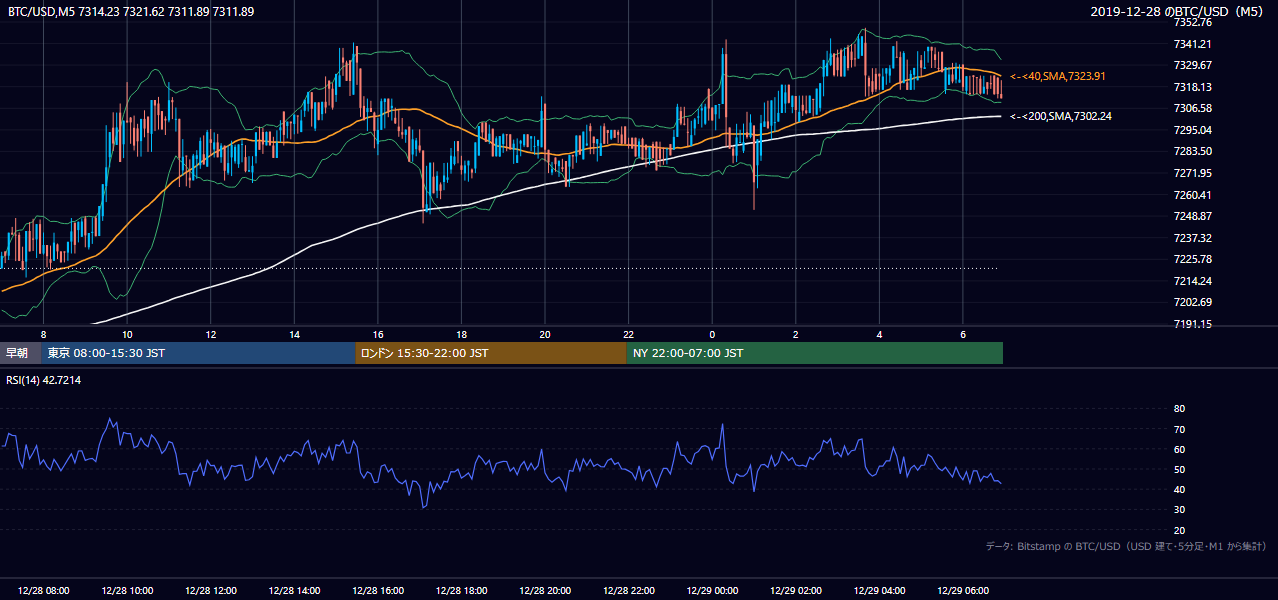Click the Bitstamp data source caption
This screenshot has height=600, width=1278.
coord(1126,547)
